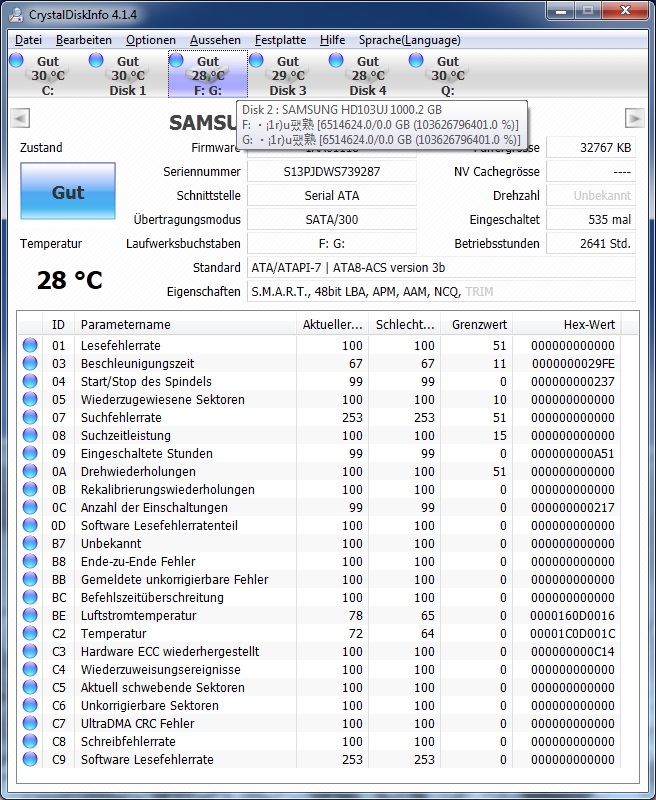This screenshot has width=656, height=800.
Task: Open the Sprache(Language) menu
Action: [410, 40]
